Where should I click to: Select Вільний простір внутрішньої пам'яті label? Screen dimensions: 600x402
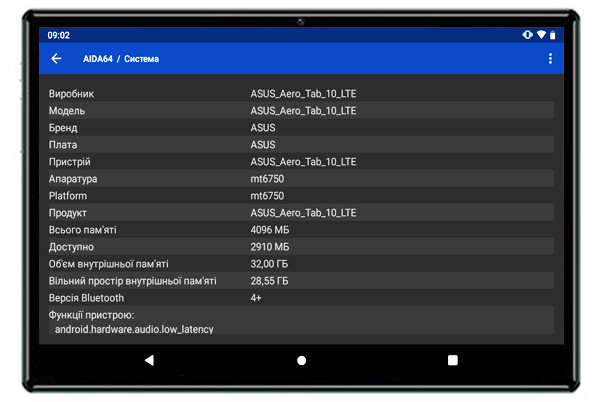[x=132, y=281]
